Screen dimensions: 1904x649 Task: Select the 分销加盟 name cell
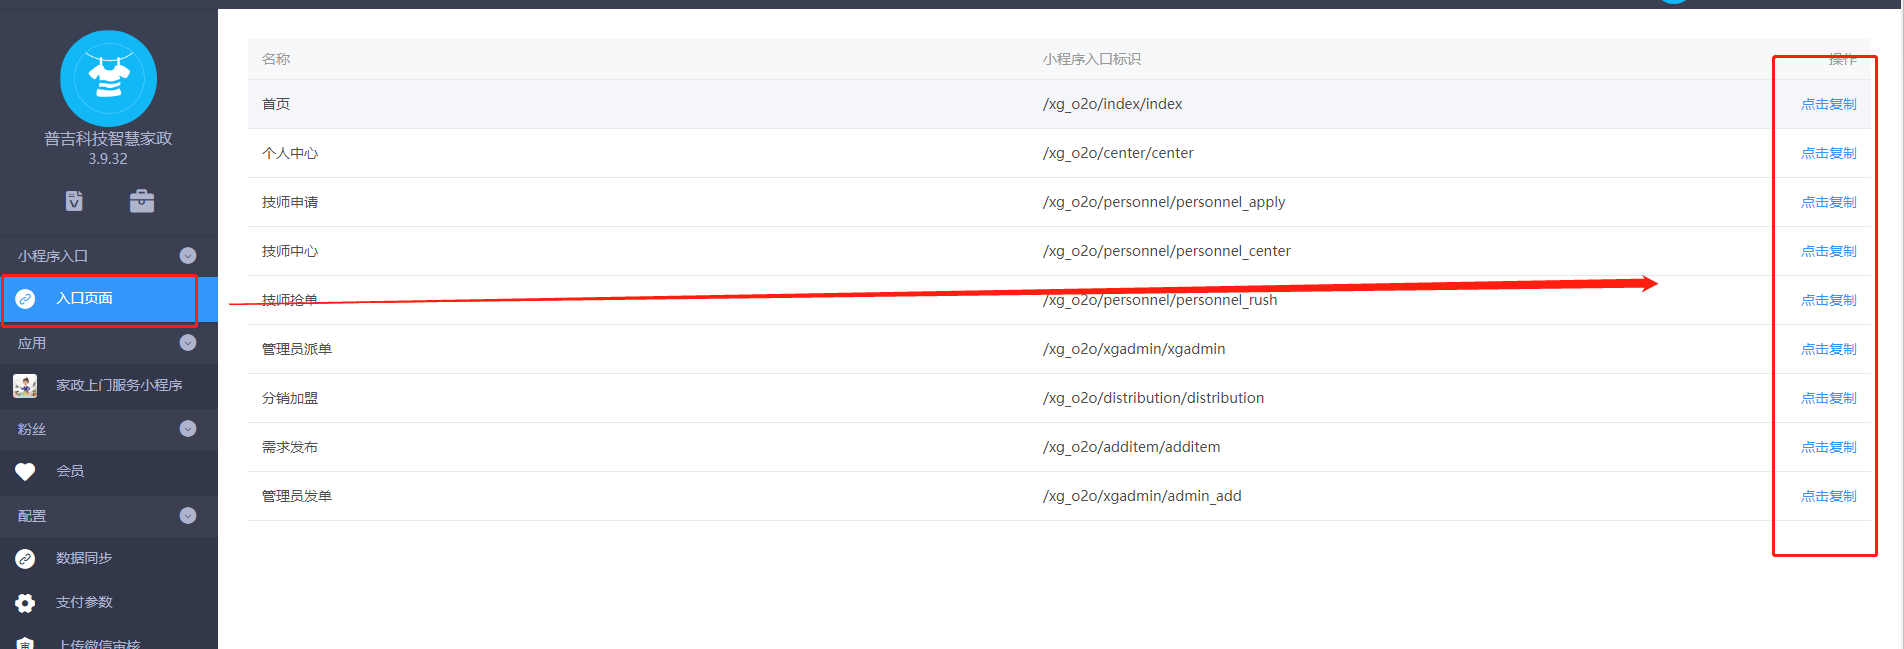290,398
